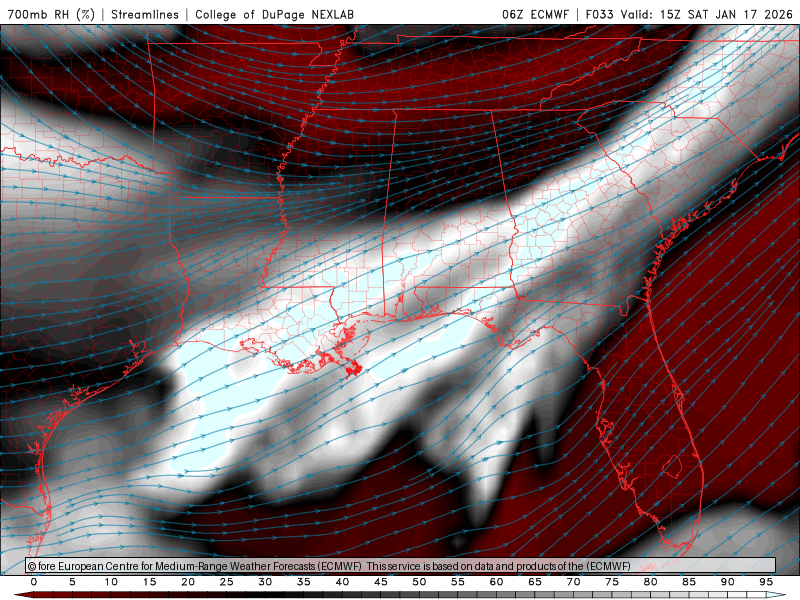Click the 65 value on color scale

[x=535, y=582]
